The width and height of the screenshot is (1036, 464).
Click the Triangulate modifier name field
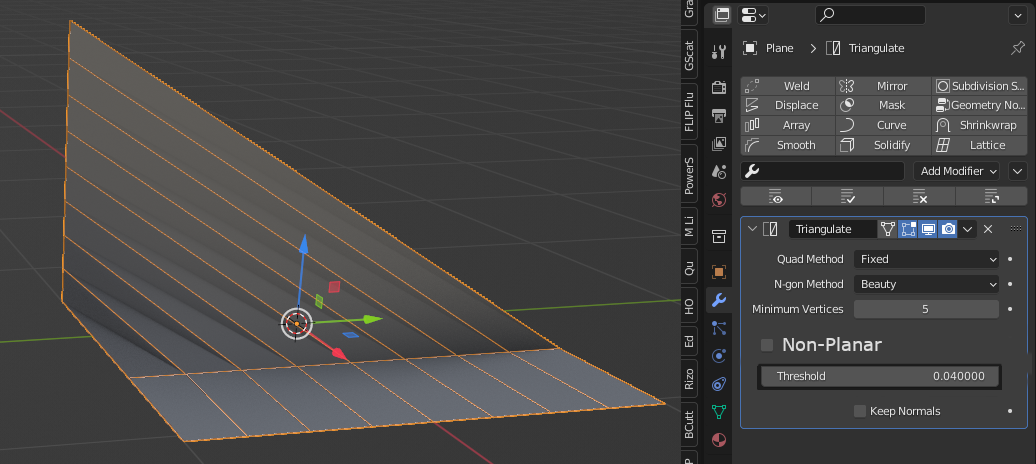tap(832, 229)
